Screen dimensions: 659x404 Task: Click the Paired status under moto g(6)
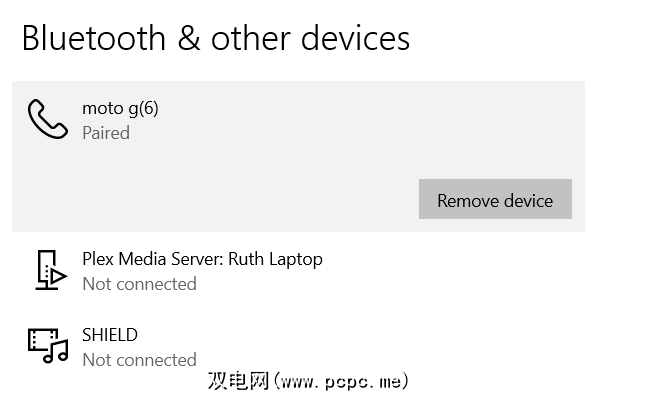click(x=106, y=132)
